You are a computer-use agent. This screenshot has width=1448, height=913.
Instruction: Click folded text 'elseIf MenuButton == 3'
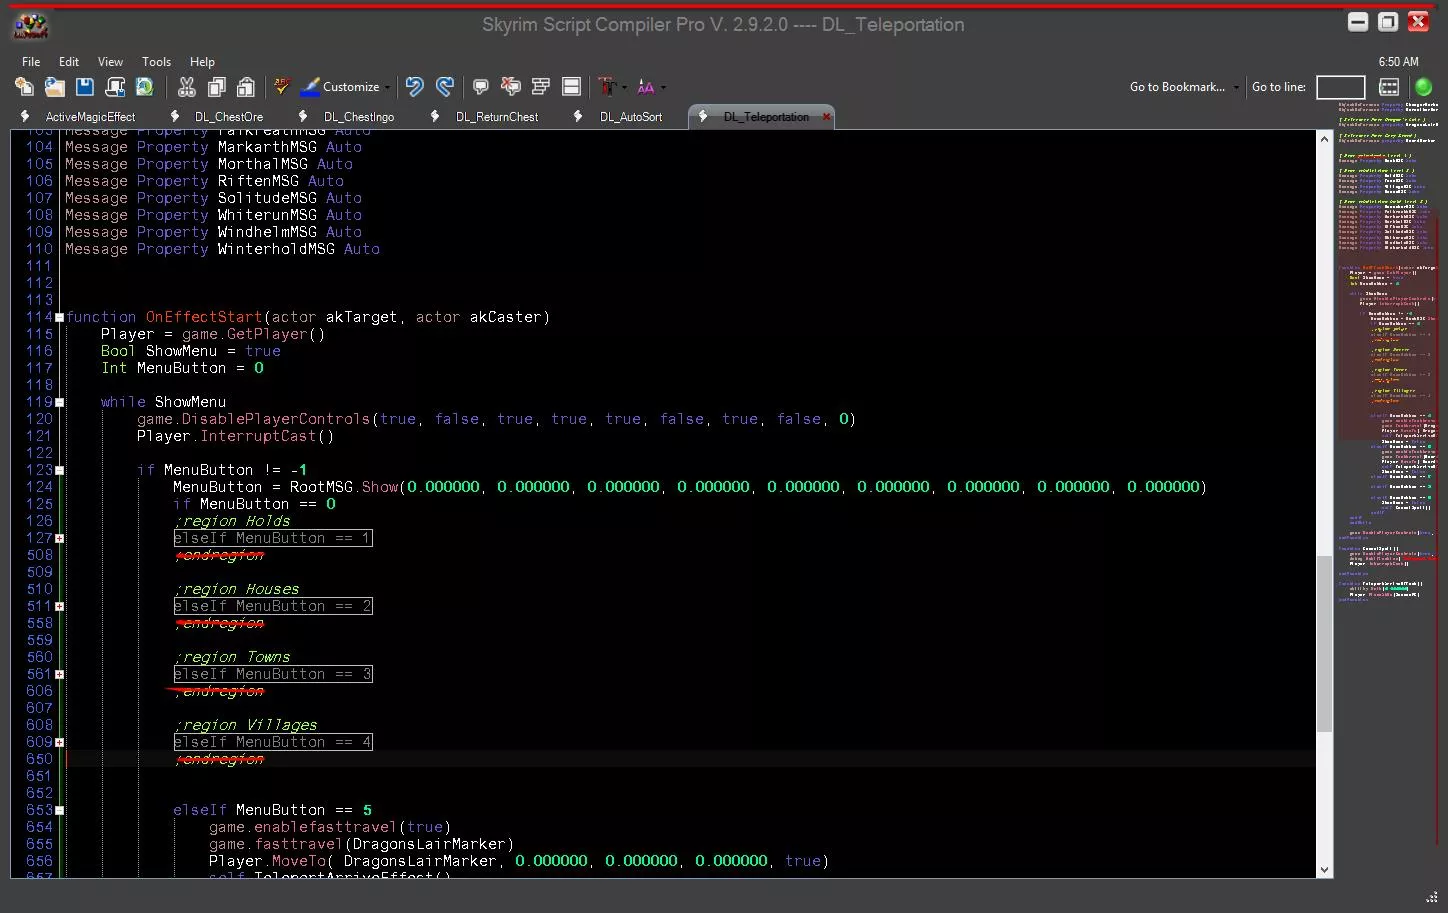point(272,674)
